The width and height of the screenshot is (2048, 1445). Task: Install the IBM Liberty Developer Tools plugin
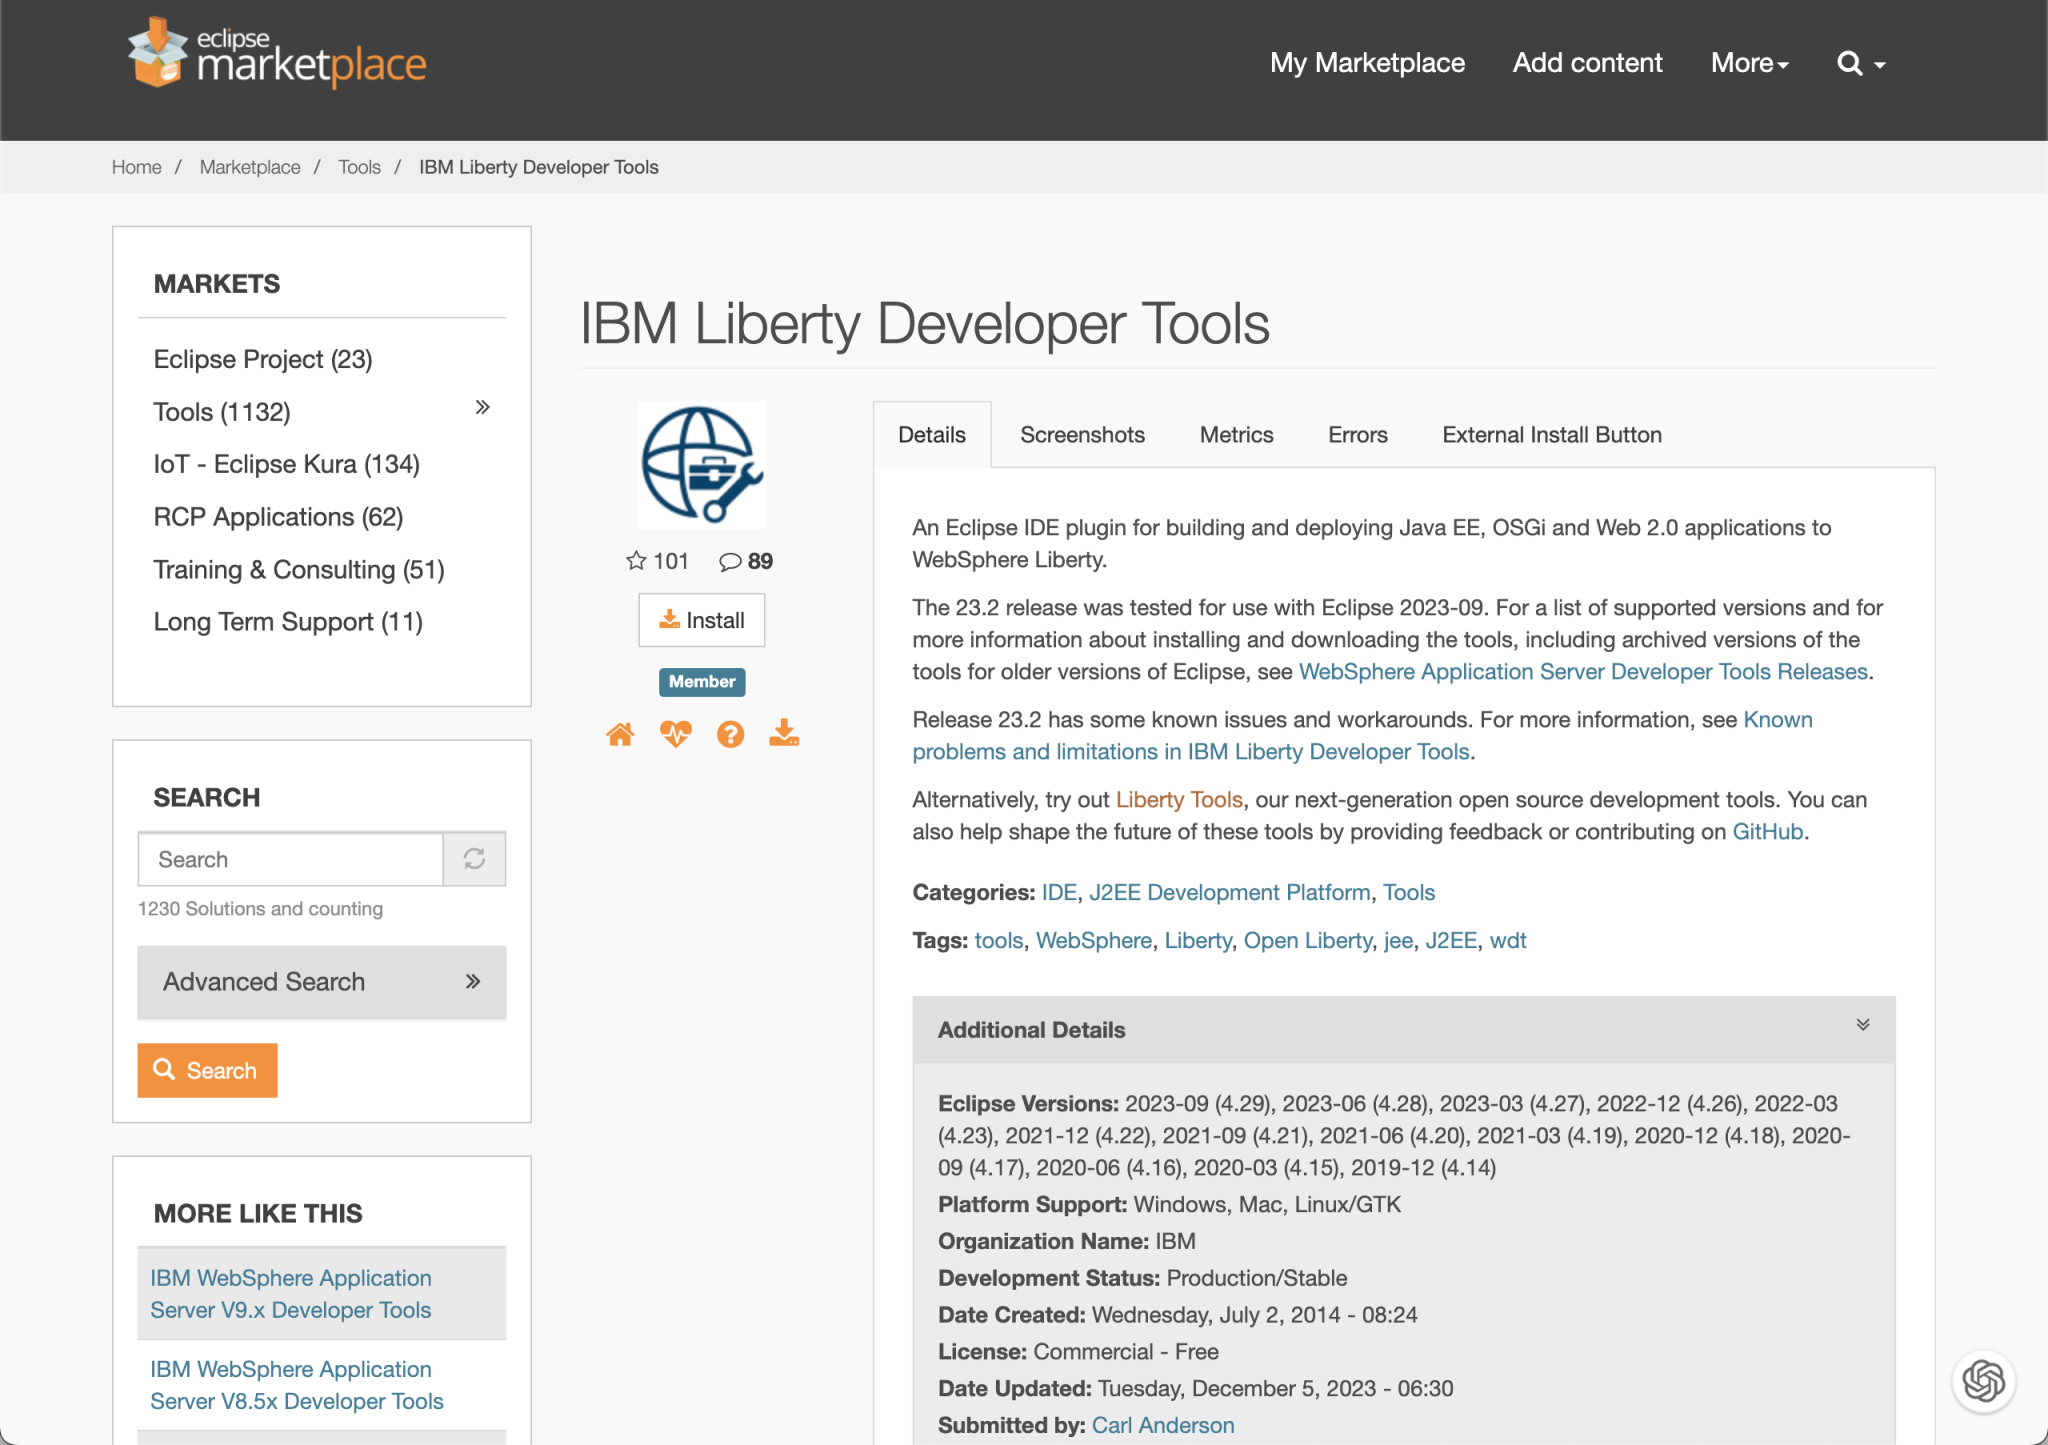[701, 620]
